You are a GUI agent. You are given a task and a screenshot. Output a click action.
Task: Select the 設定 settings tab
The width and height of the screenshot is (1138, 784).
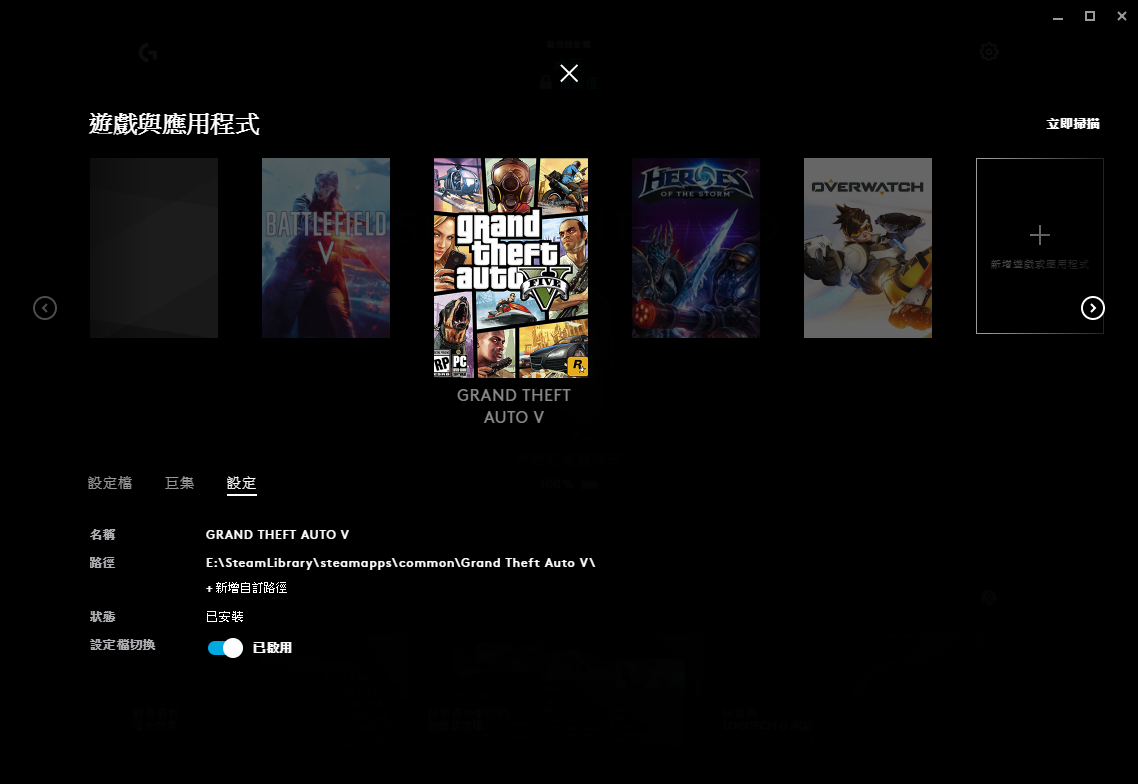[x=242, y=483]
